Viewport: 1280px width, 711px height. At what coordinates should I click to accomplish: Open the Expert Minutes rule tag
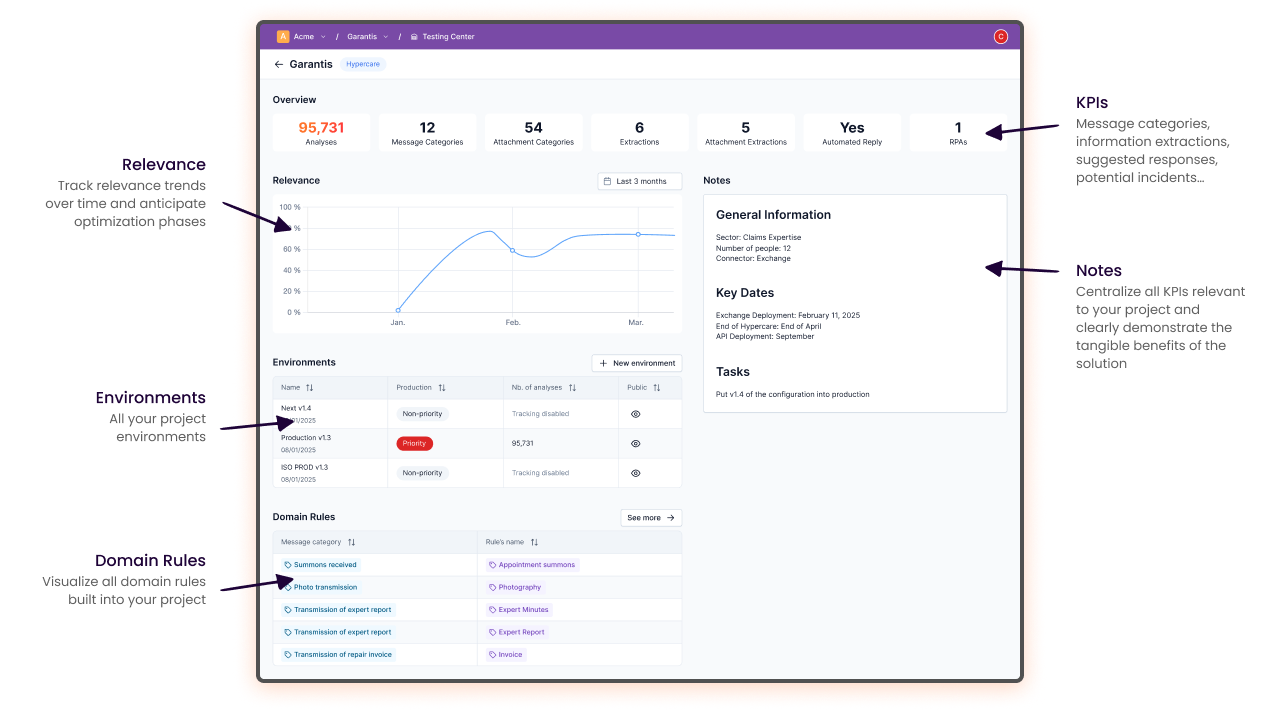click(519, 610)
